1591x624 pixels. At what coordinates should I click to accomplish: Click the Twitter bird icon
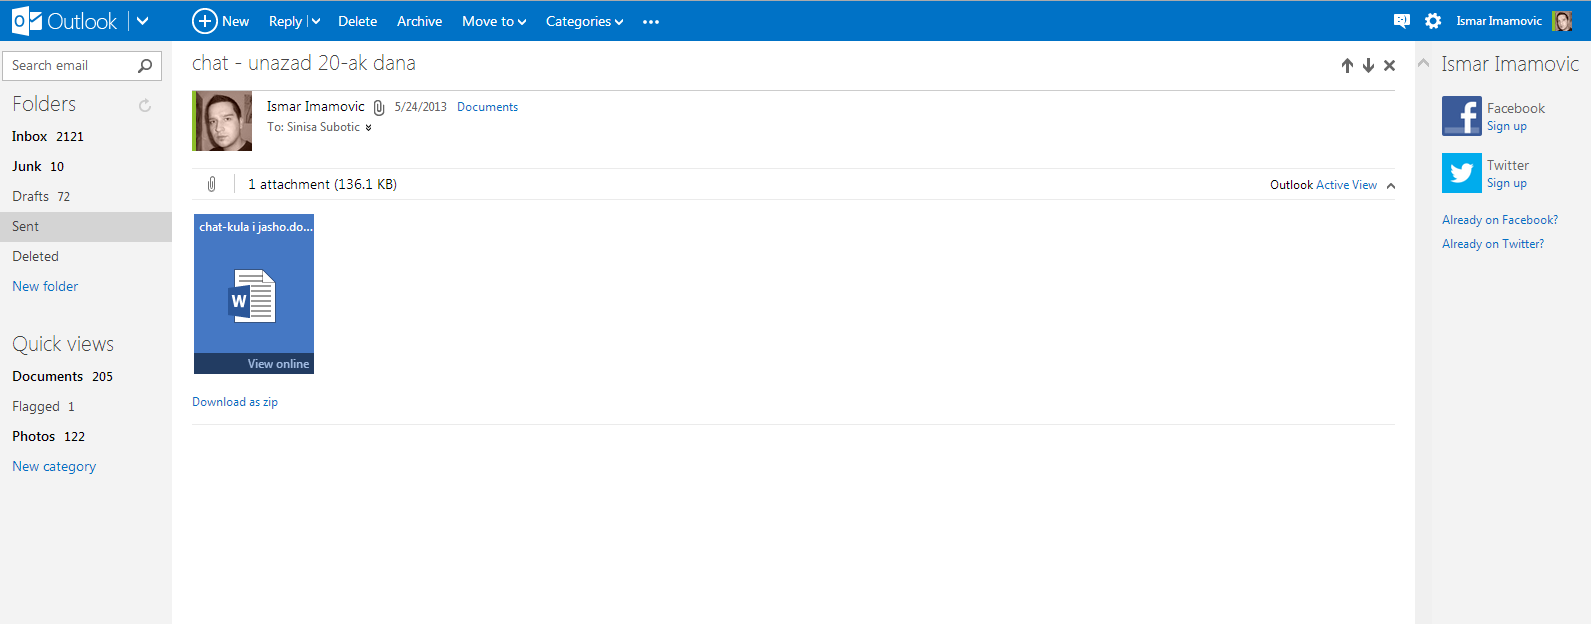[1461, 173]
